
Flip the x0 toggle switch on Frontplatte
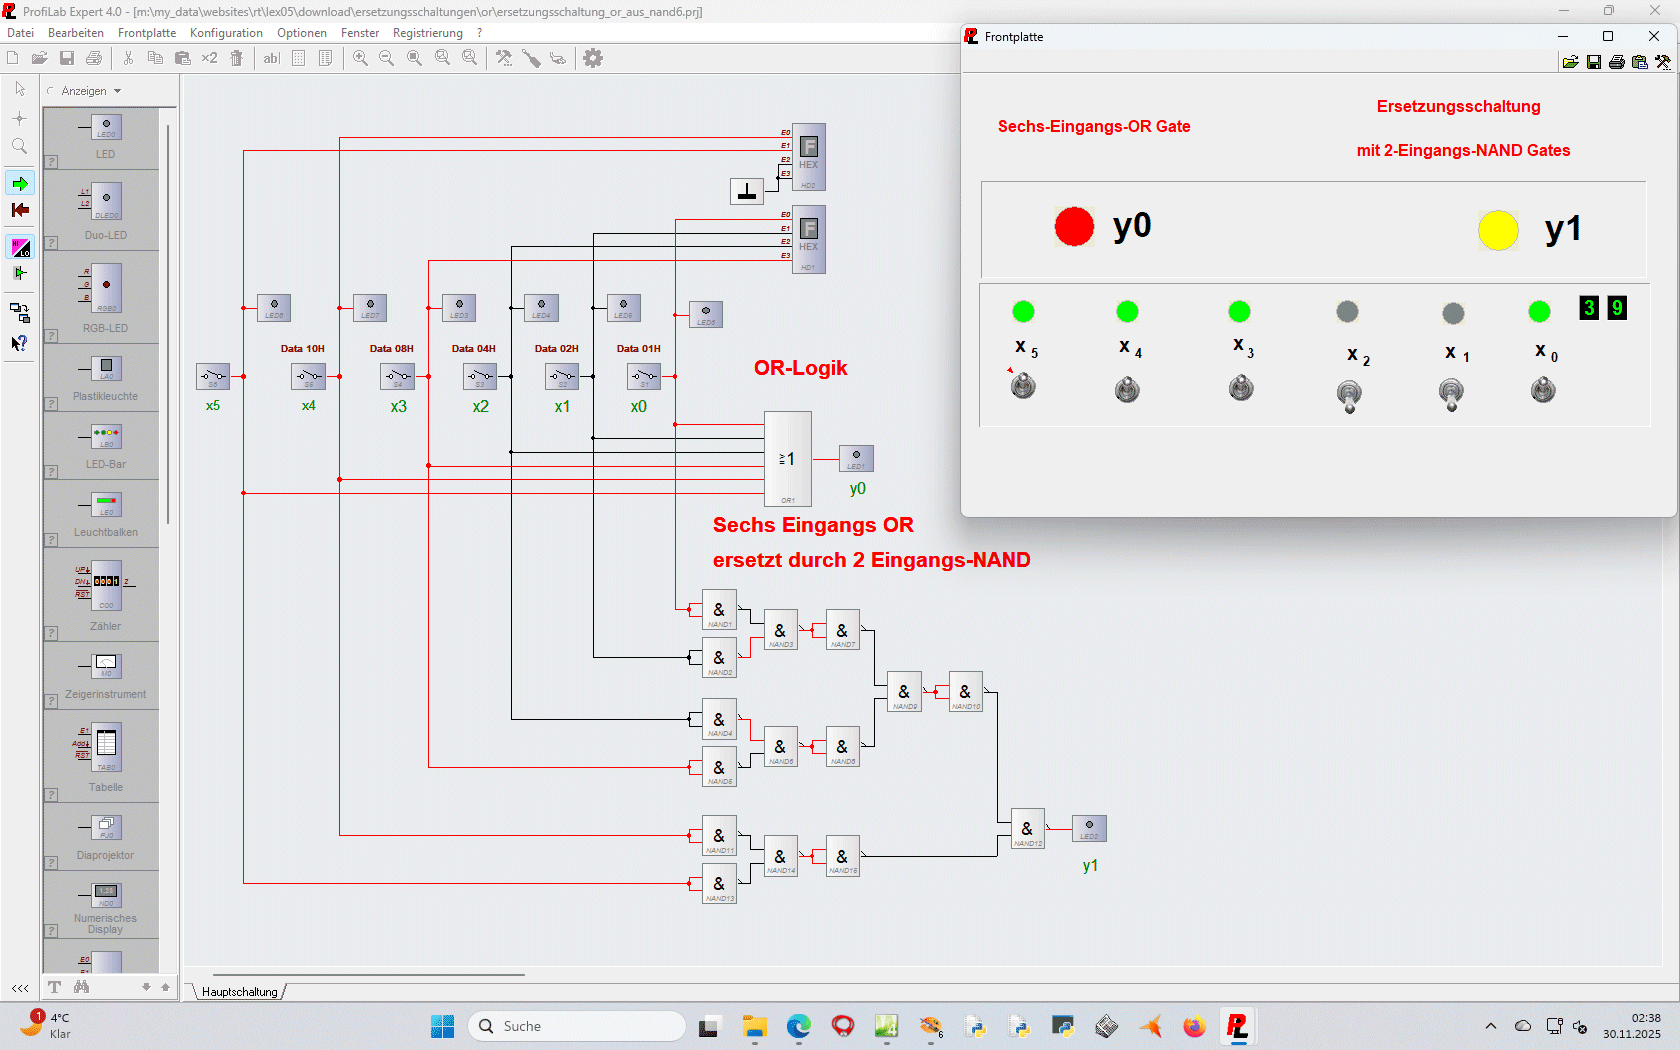click(1543, 390)
